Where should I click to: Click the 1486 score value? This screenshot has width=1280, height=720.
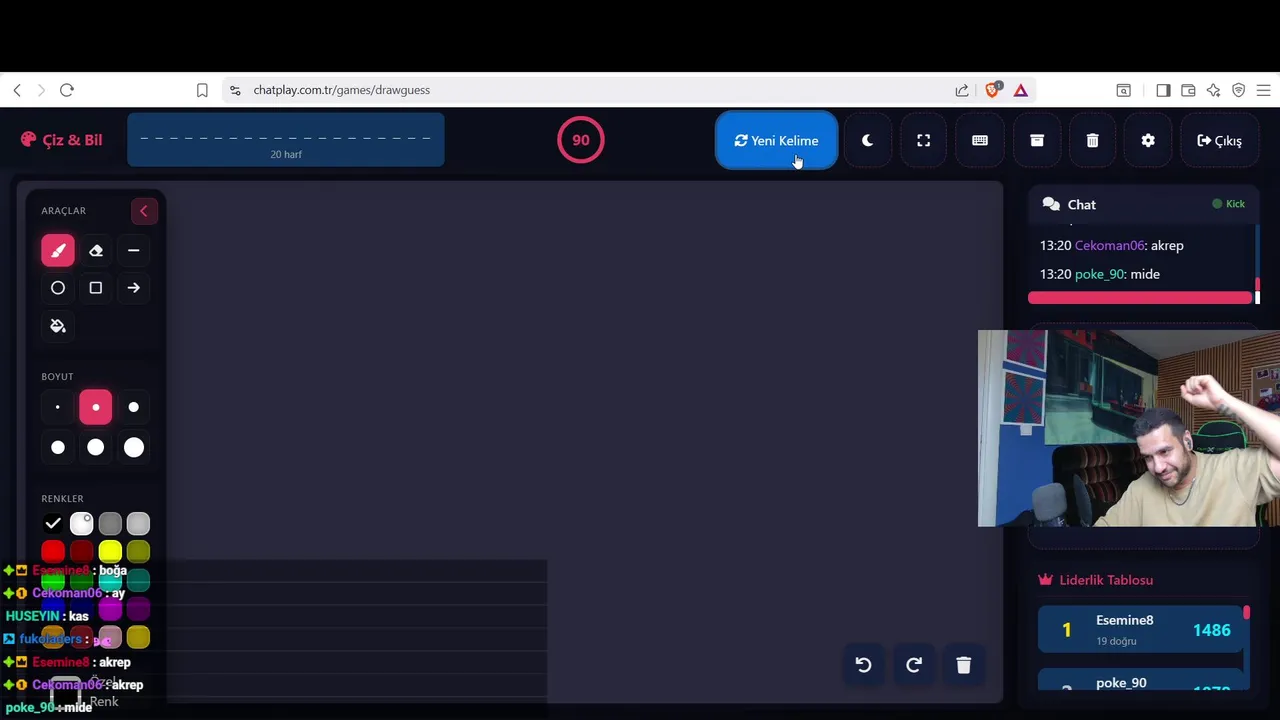[x=1212, y=630]
